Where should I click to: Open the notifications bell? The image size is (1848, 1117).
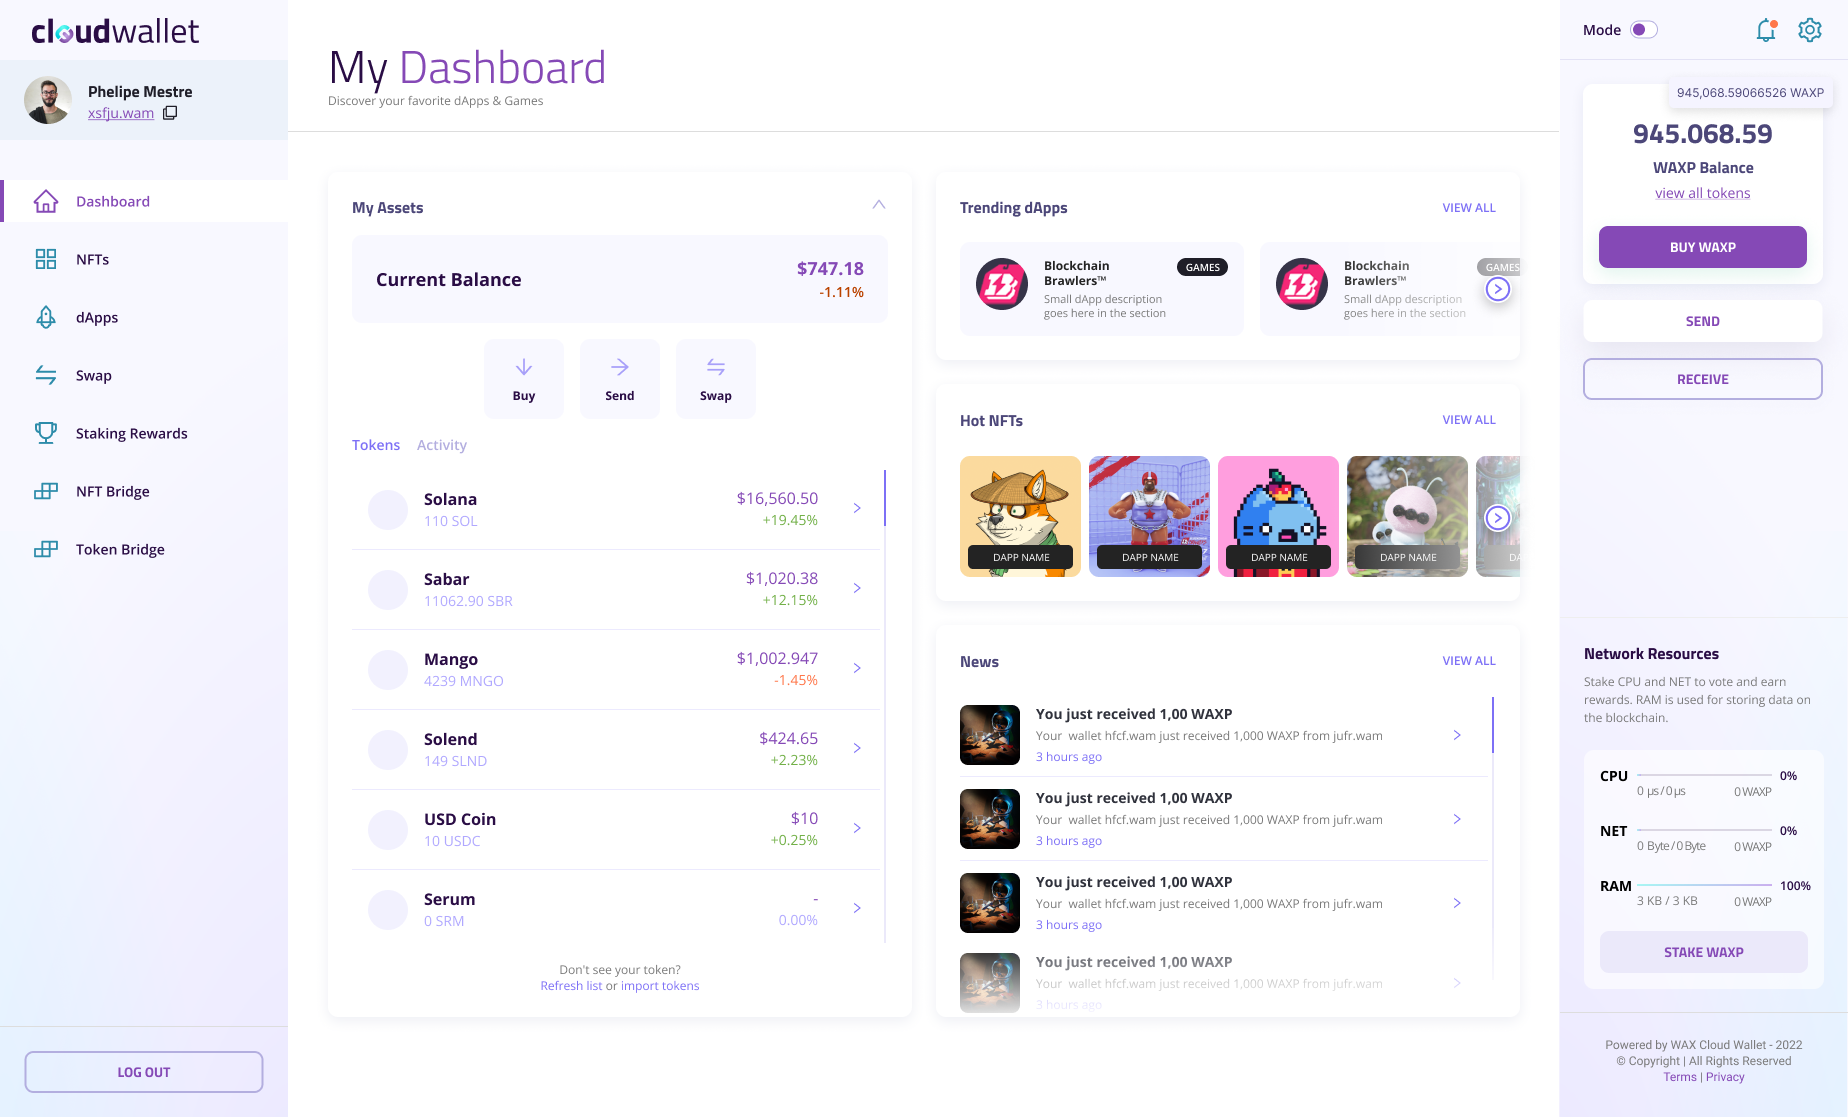1766,30
